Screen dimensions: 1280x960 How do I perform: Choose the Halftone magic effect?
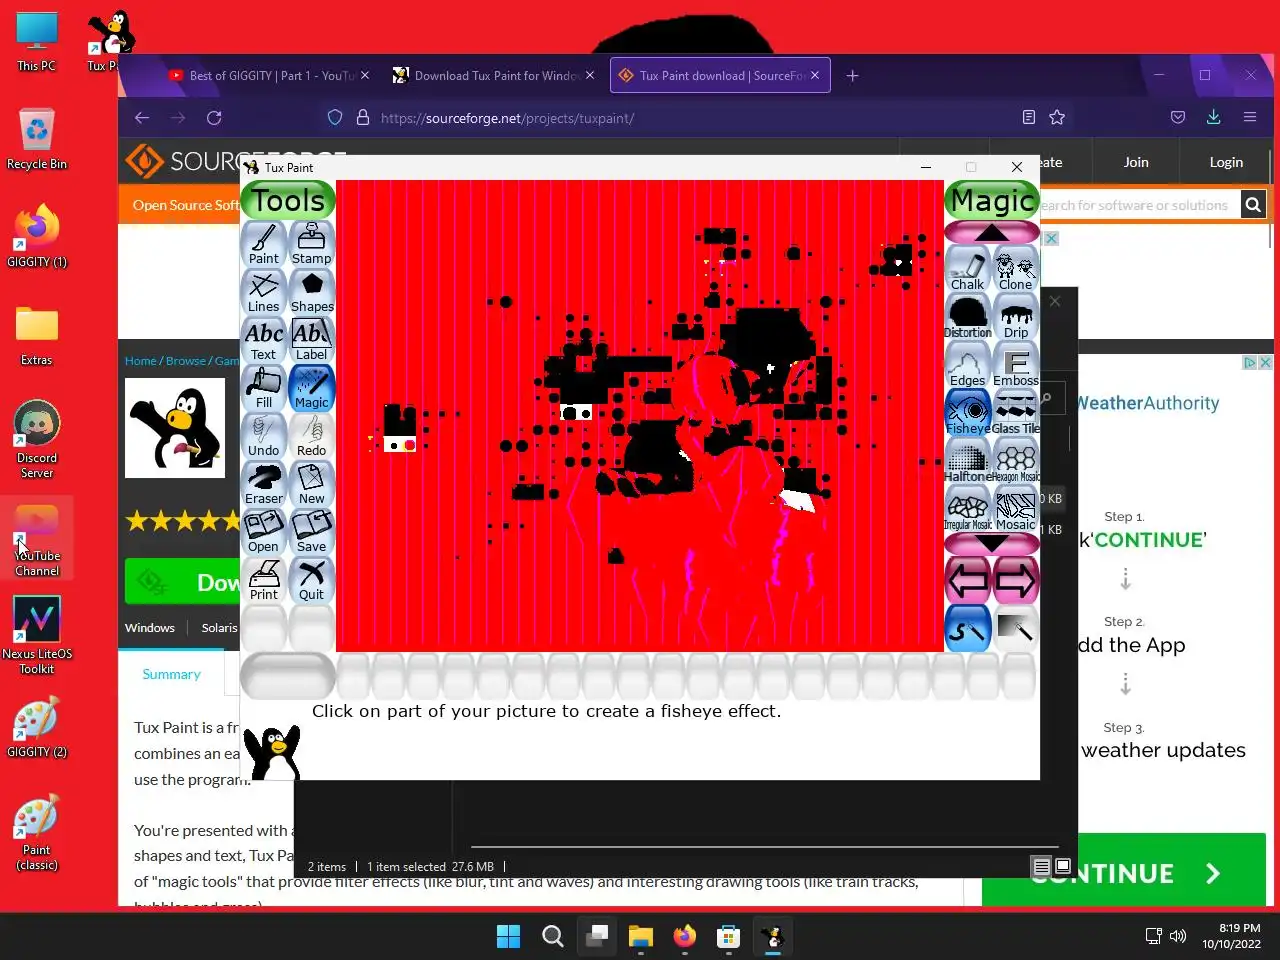[x=968, y=461]
